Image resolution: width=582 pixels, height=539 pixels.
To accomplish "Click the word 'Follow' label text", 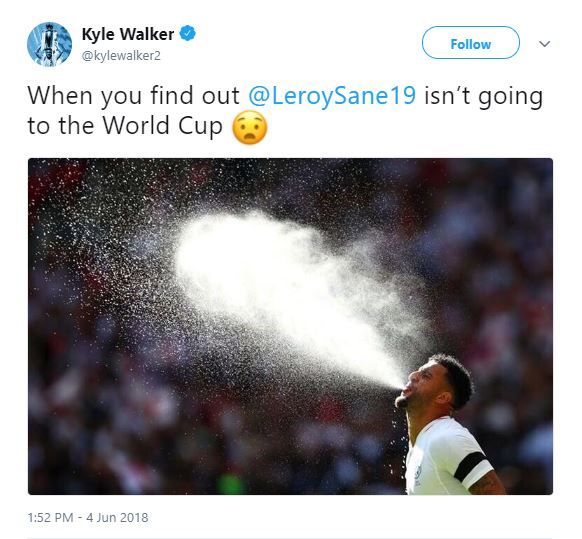I will 471,44.
